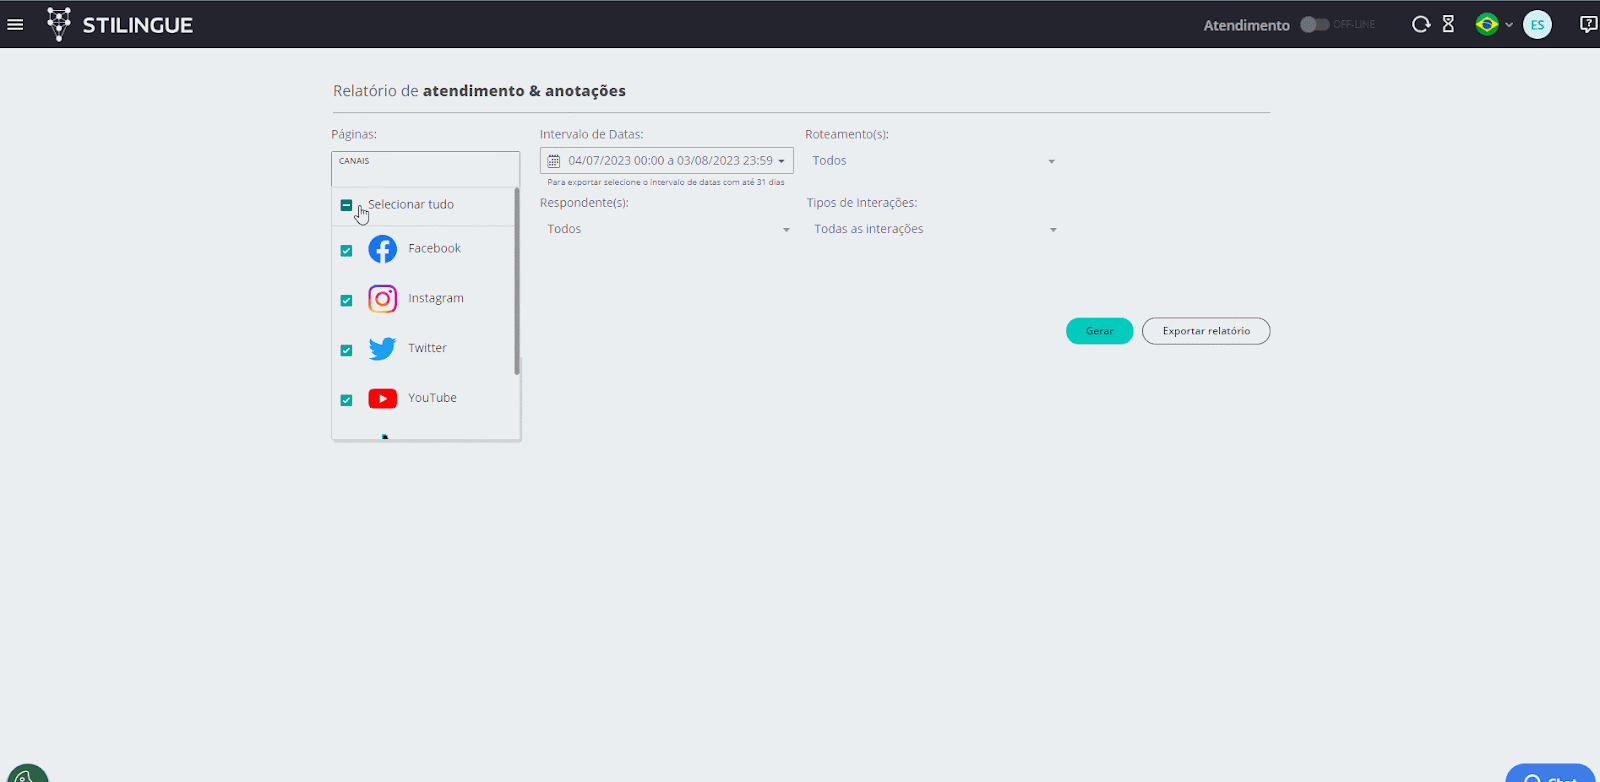This screenshot has height=782, width=1600.
Task: Click the hourglass icon in header
Action: pos(1448,25)
